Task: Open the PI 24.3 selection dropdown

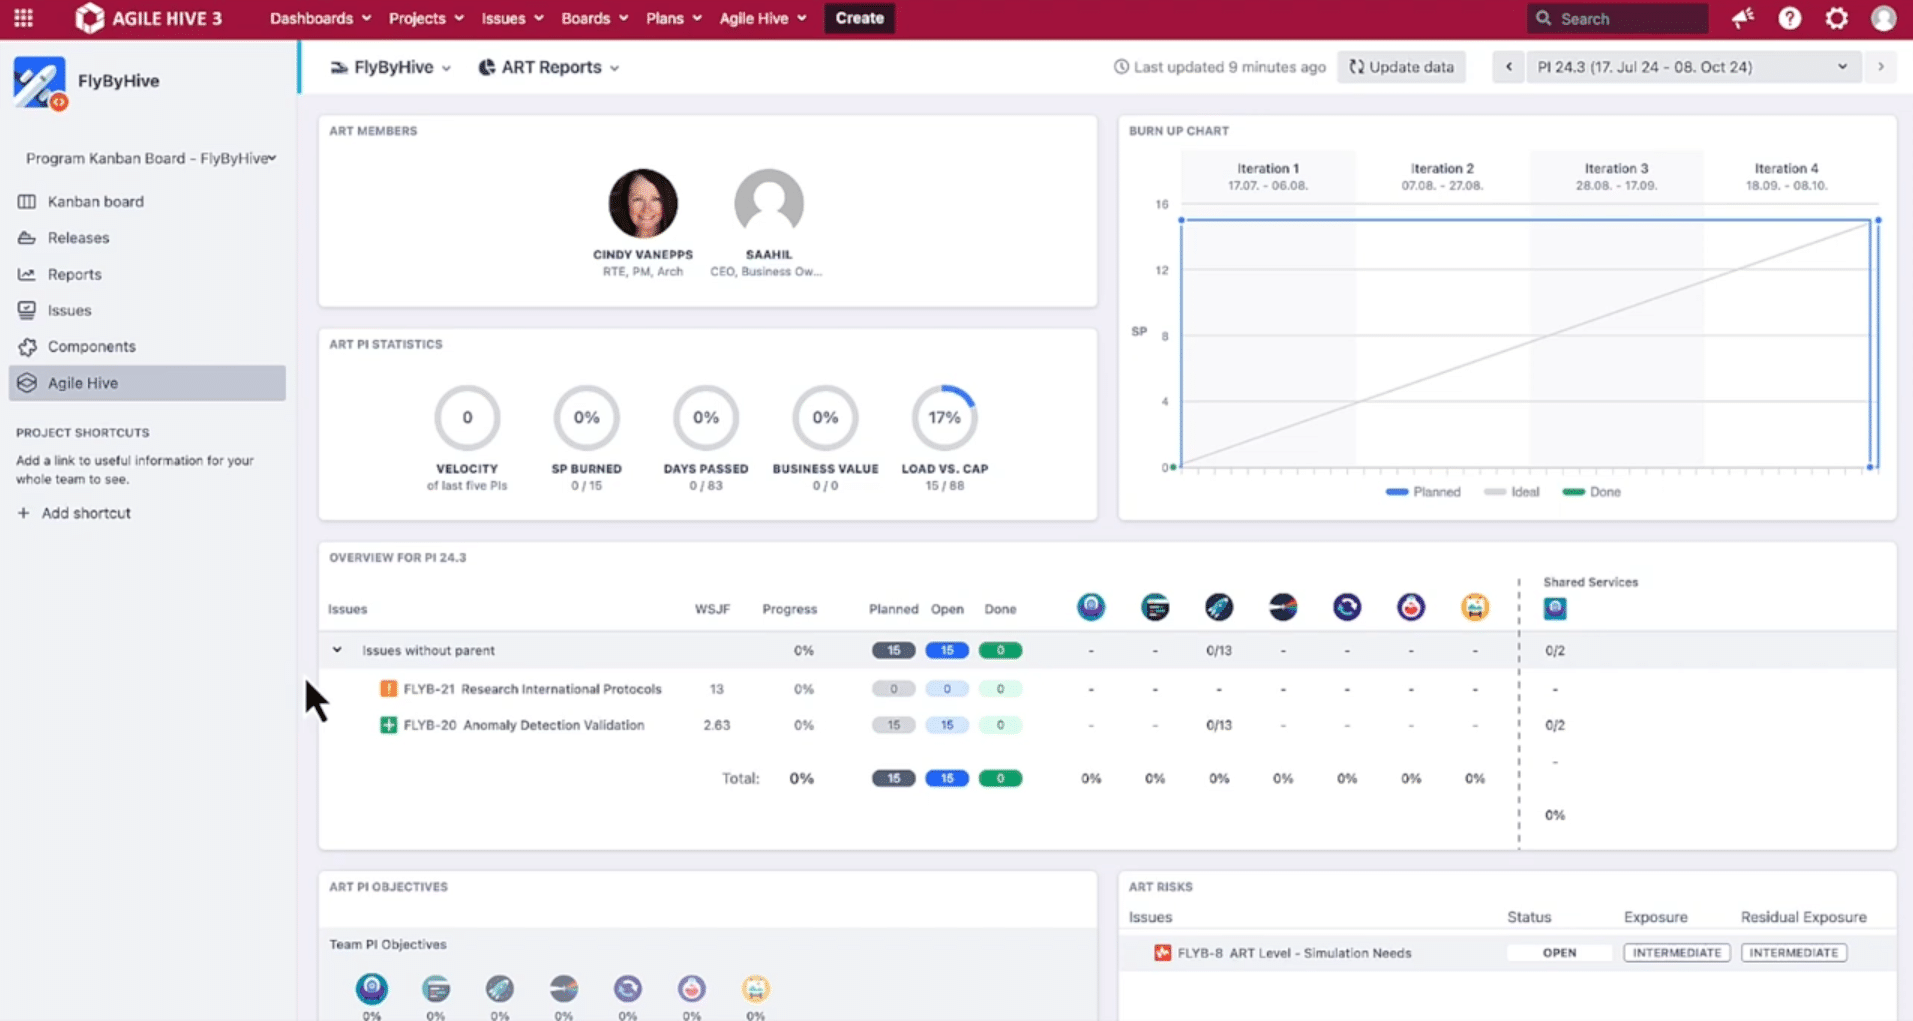Action: pos(1692,67)
